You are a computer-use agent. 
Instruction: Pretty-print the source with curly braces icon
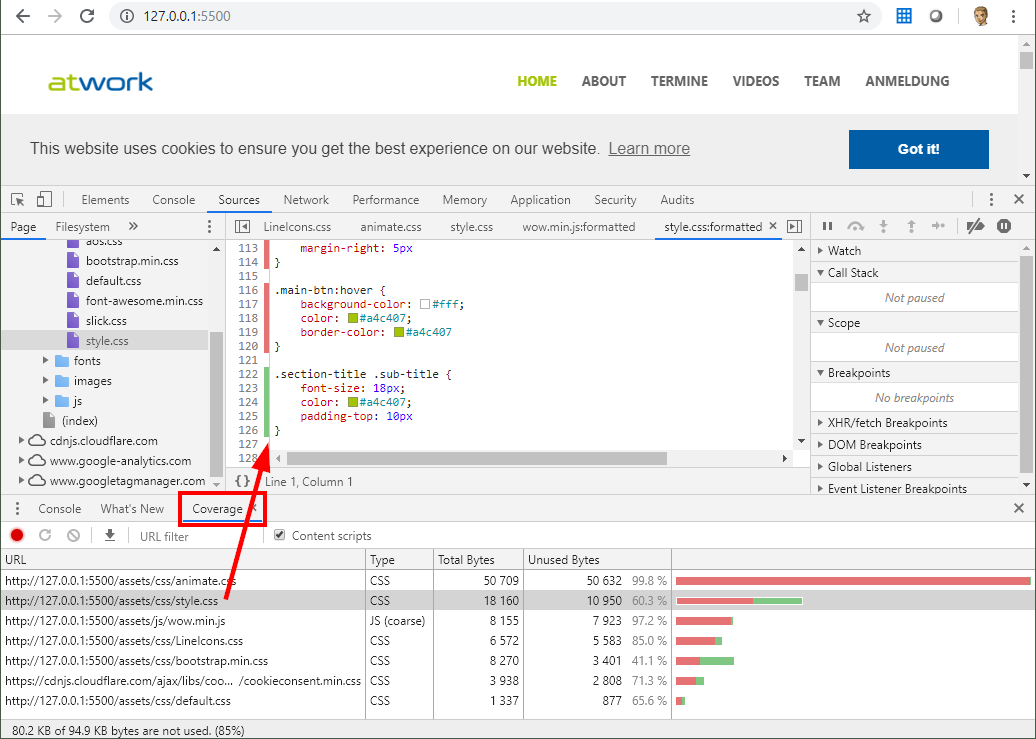pos(242,481)
